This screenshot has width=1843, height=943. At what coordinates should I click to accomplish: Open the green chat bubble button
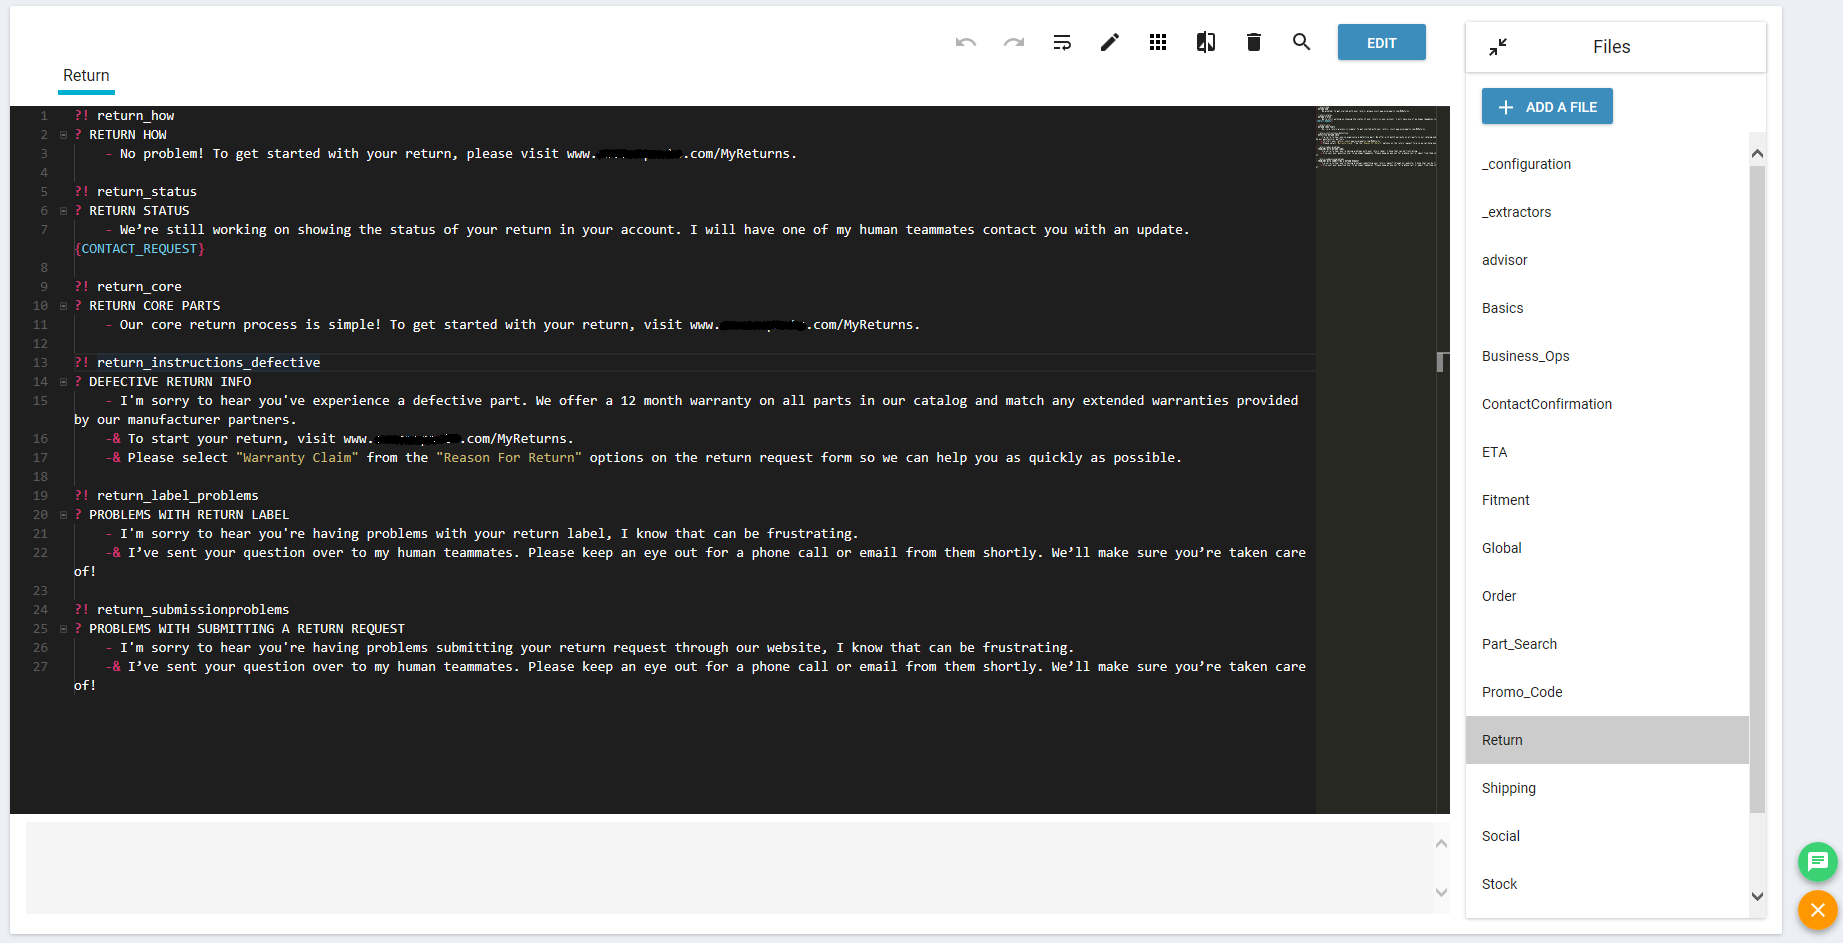(1817, 862)
